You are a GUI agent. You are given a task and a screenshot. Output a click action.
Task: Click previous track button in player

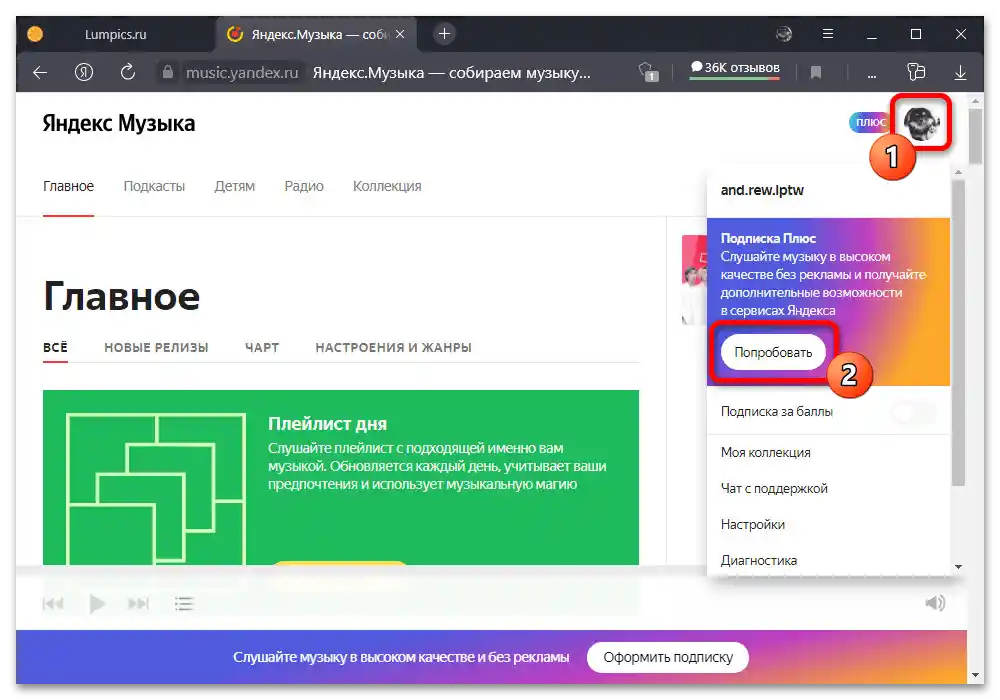pos(53,603)
